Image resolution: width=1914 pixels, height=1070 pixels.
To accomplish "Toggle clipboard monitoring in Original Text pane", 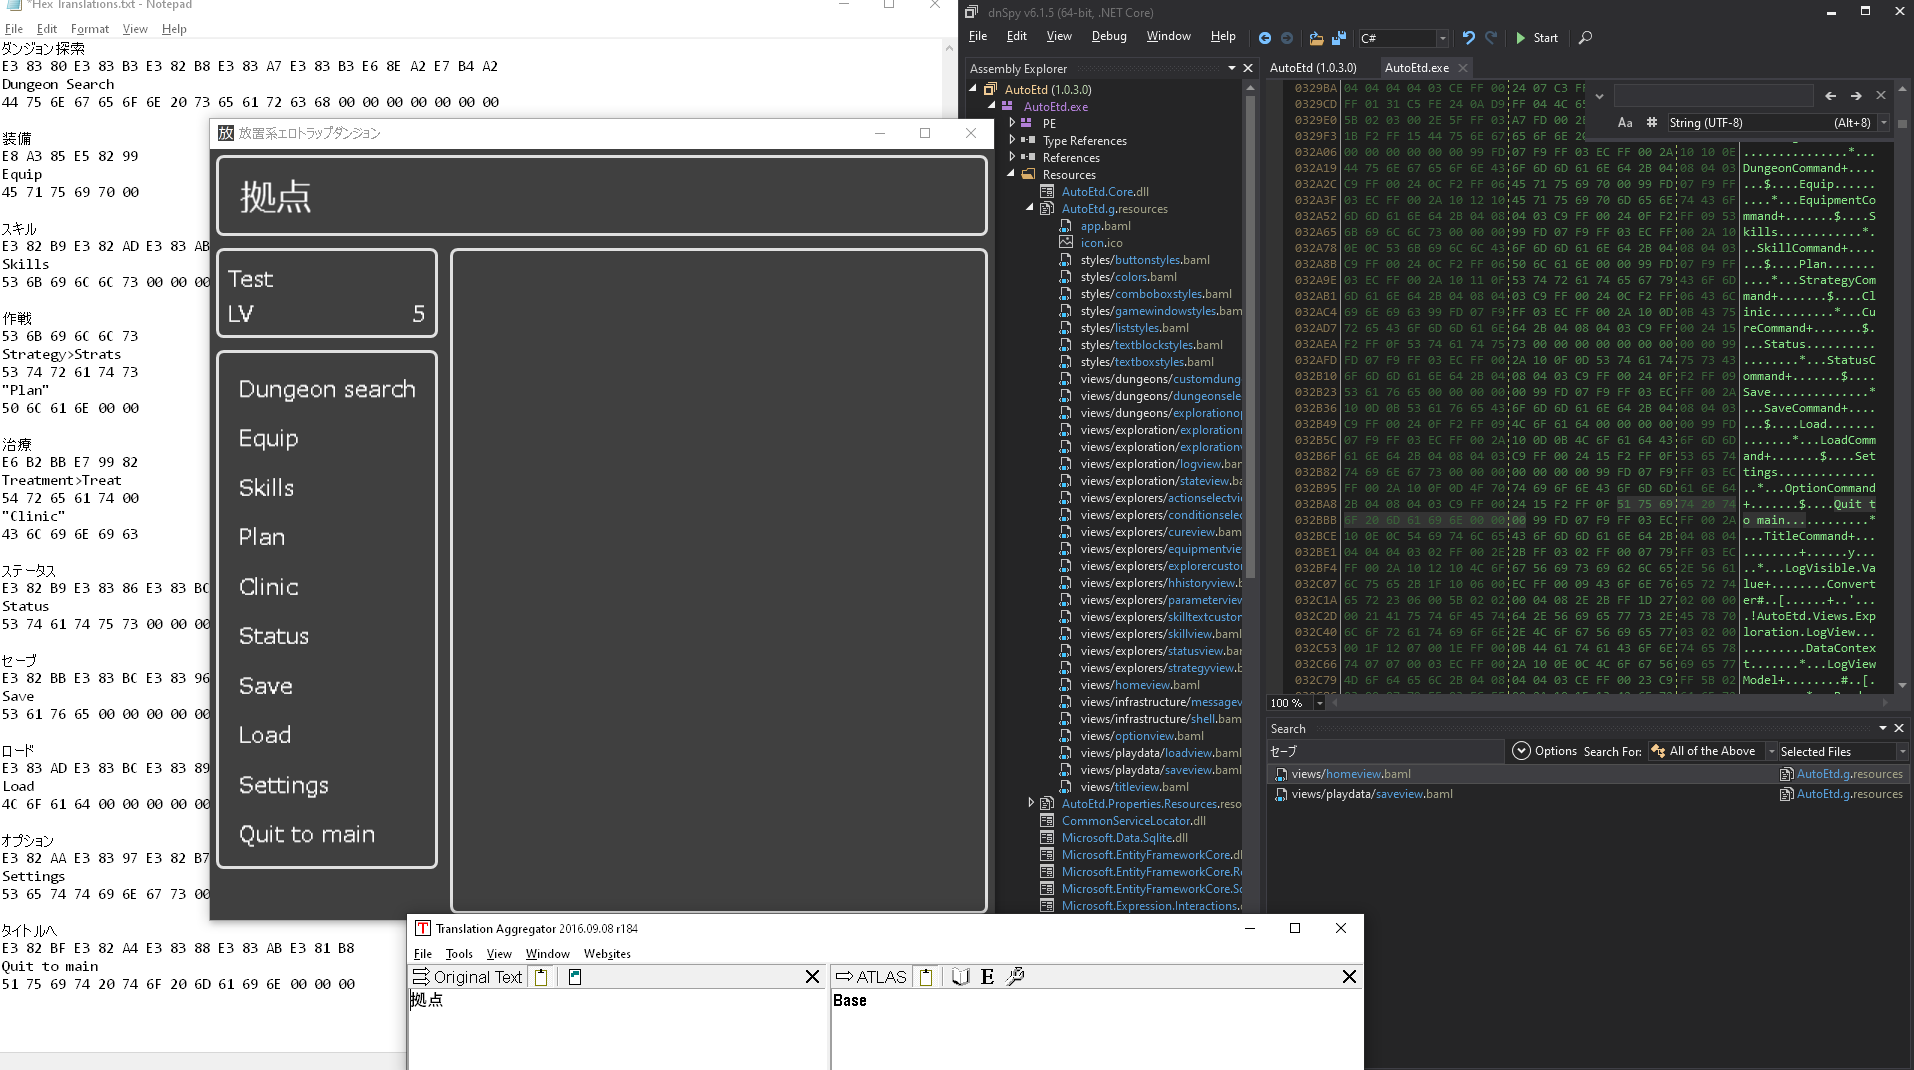I will tap(541, 977).
